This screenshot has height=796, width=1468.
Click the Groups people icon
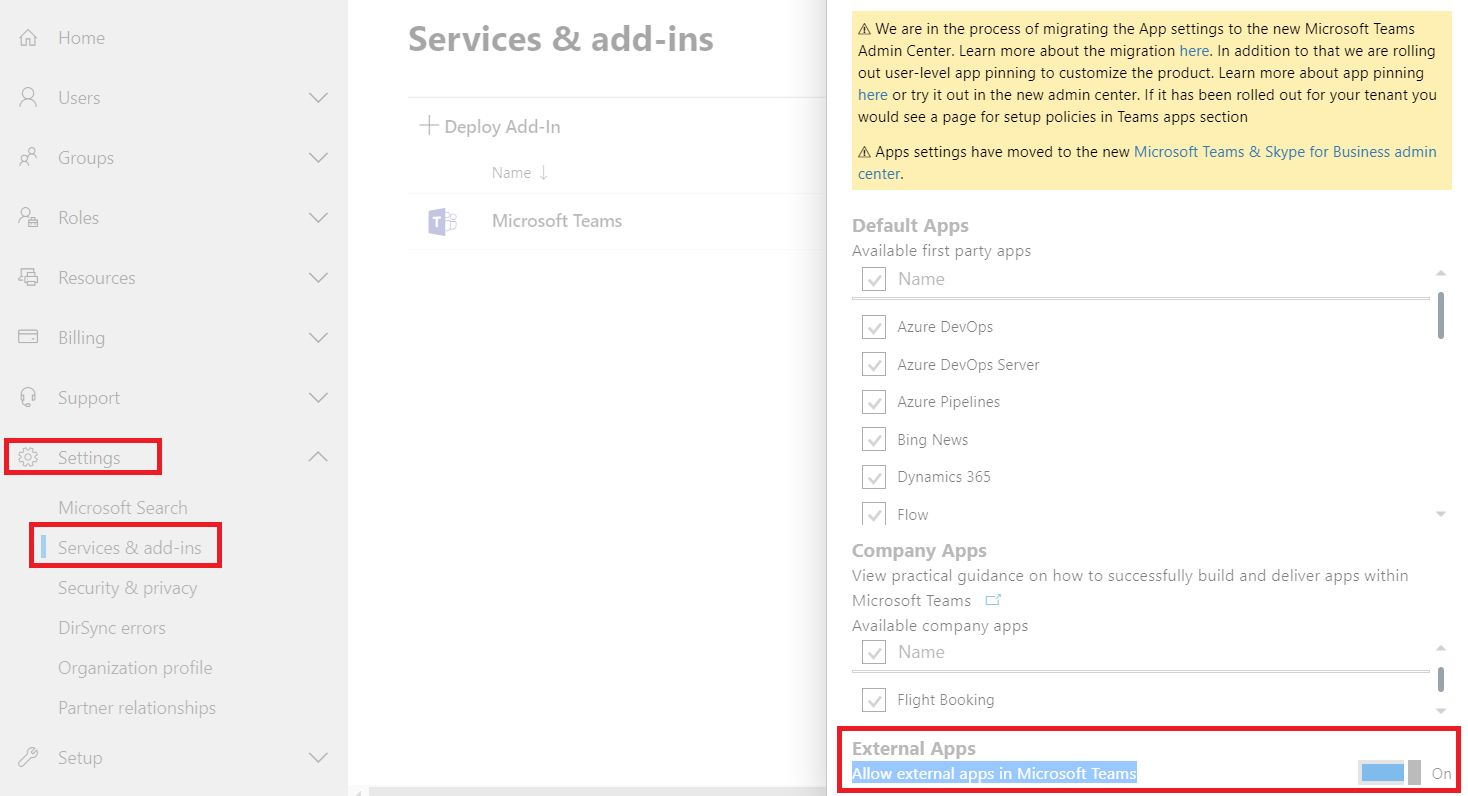click(x=28, y=158)
